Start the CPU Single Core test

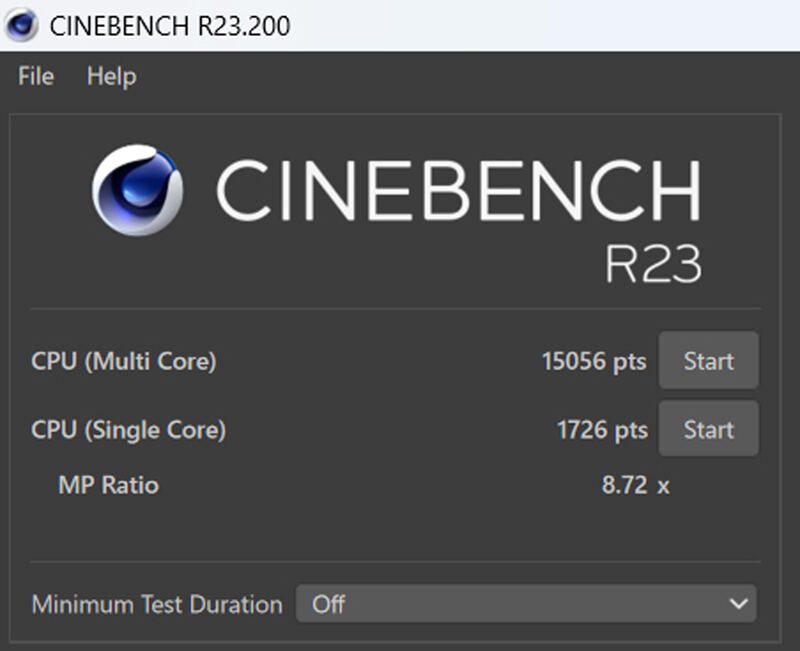pyautogui.click(x=708, y=429)
